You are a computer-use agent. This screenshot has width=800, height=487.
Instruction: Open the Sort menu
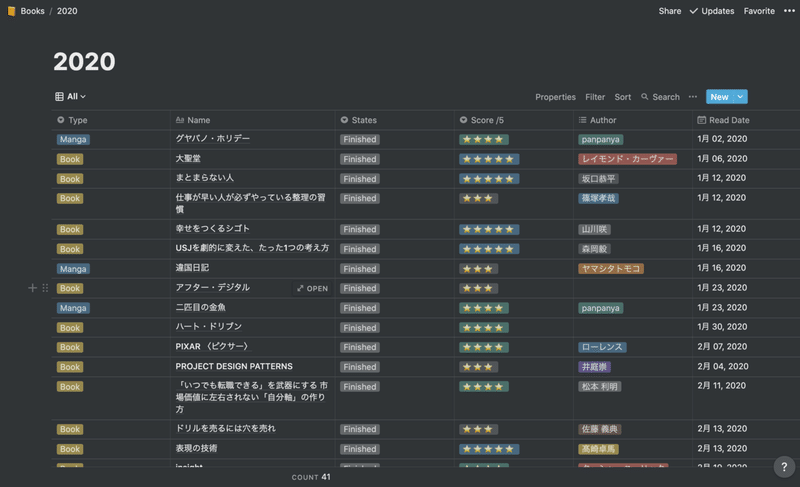(x=623, y=97)
